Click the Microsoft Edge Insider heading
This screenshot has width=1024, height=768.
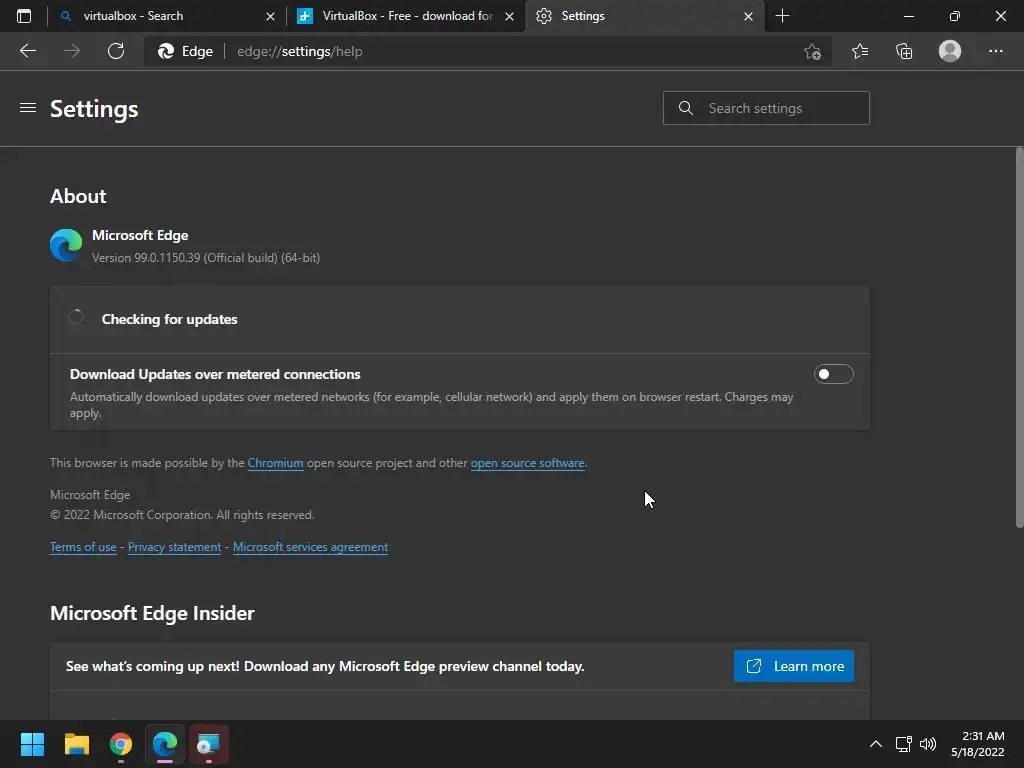pyautogui.click(x=152, y=613)
